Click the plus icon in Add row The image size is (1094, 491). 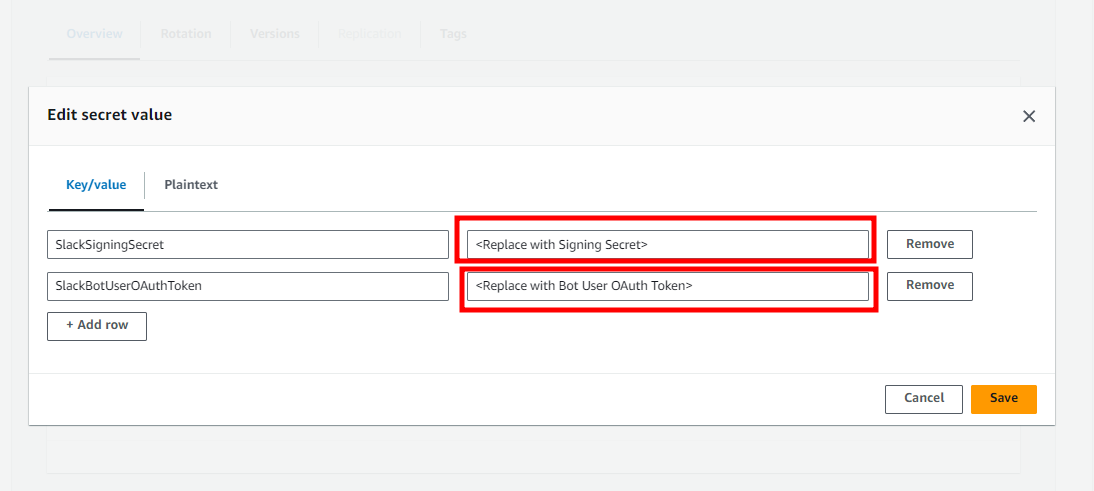tap(70, 327)
